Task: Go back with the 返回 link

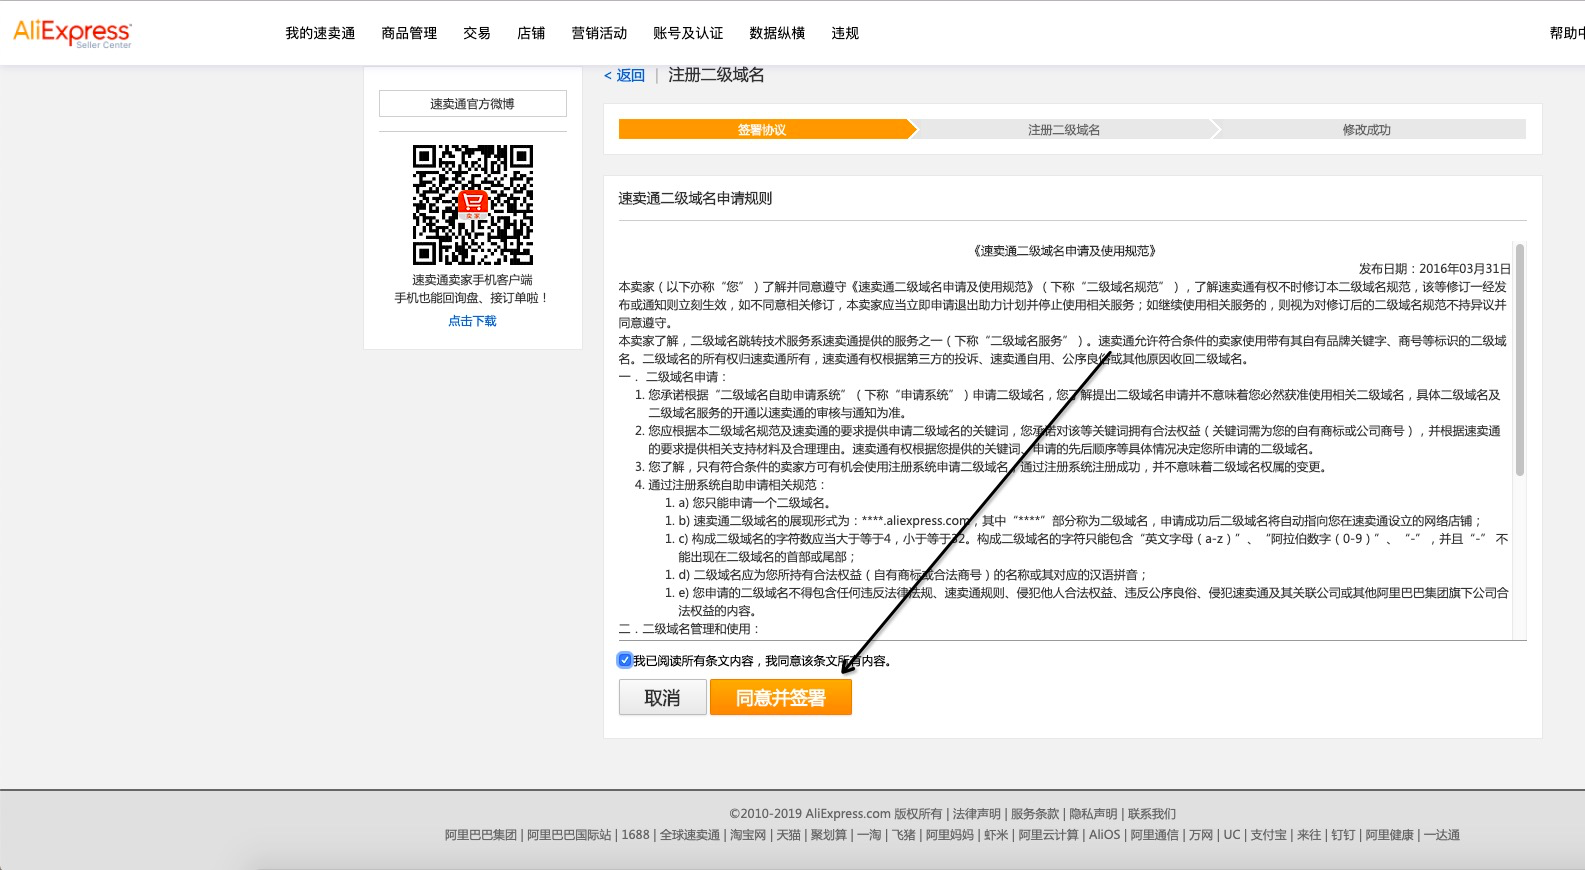Action: 625,75
